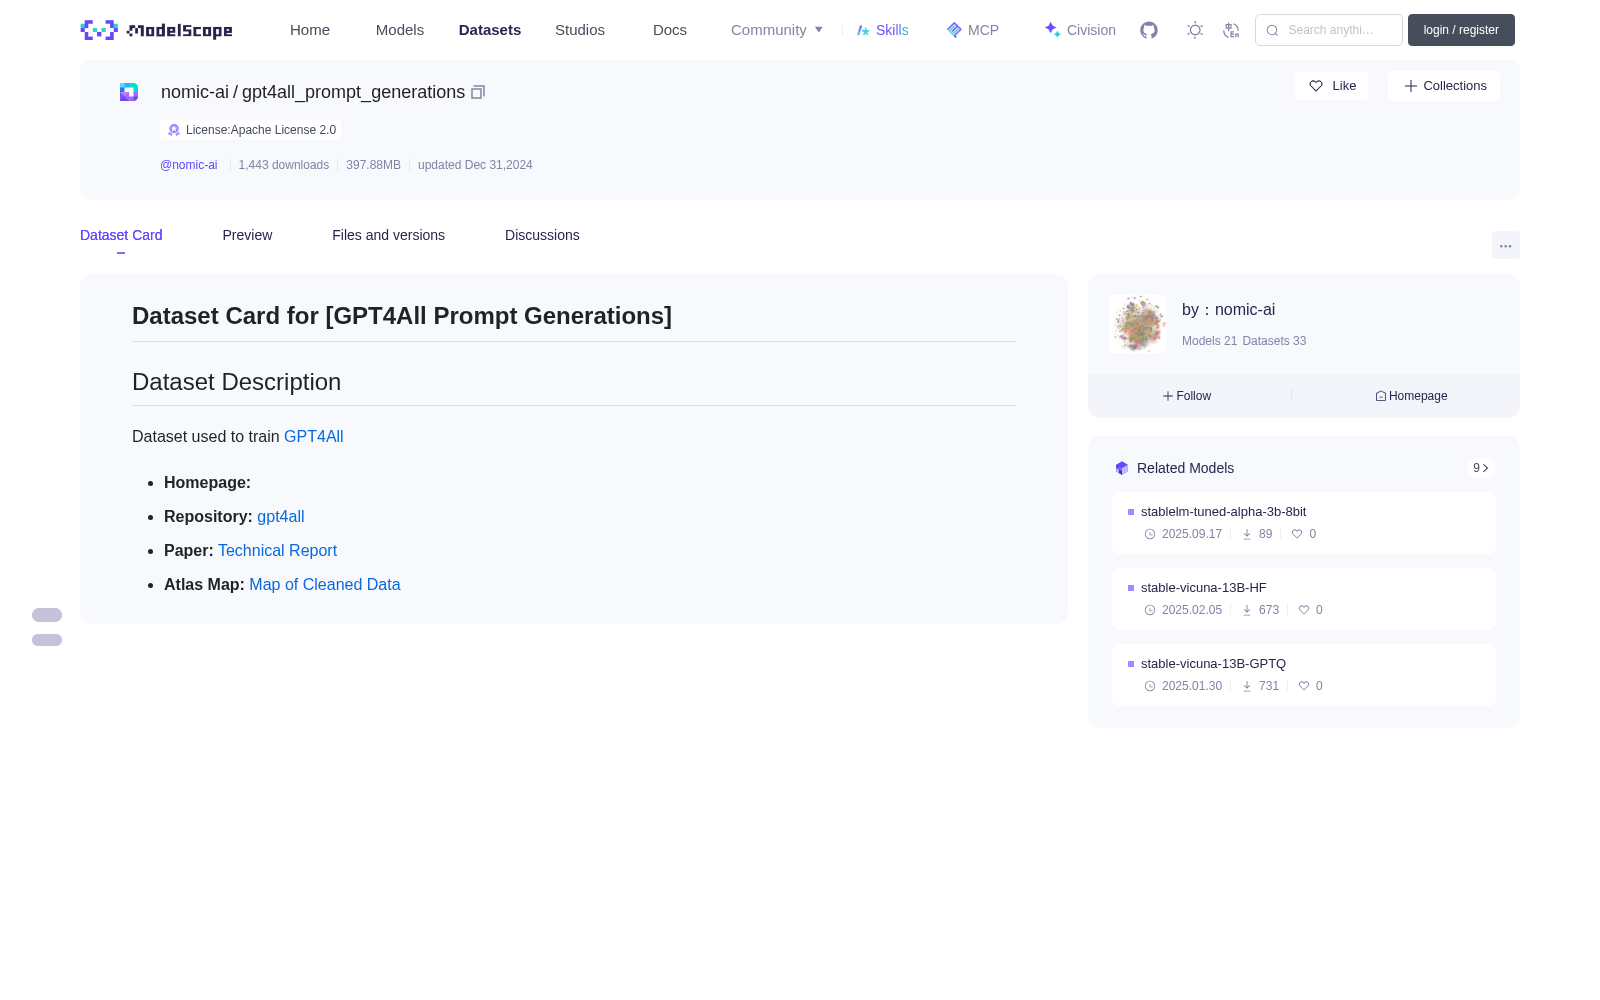The height and width of the screenshot is (1000, 1600).
Task: Open the Studios section
Action: 580,30
